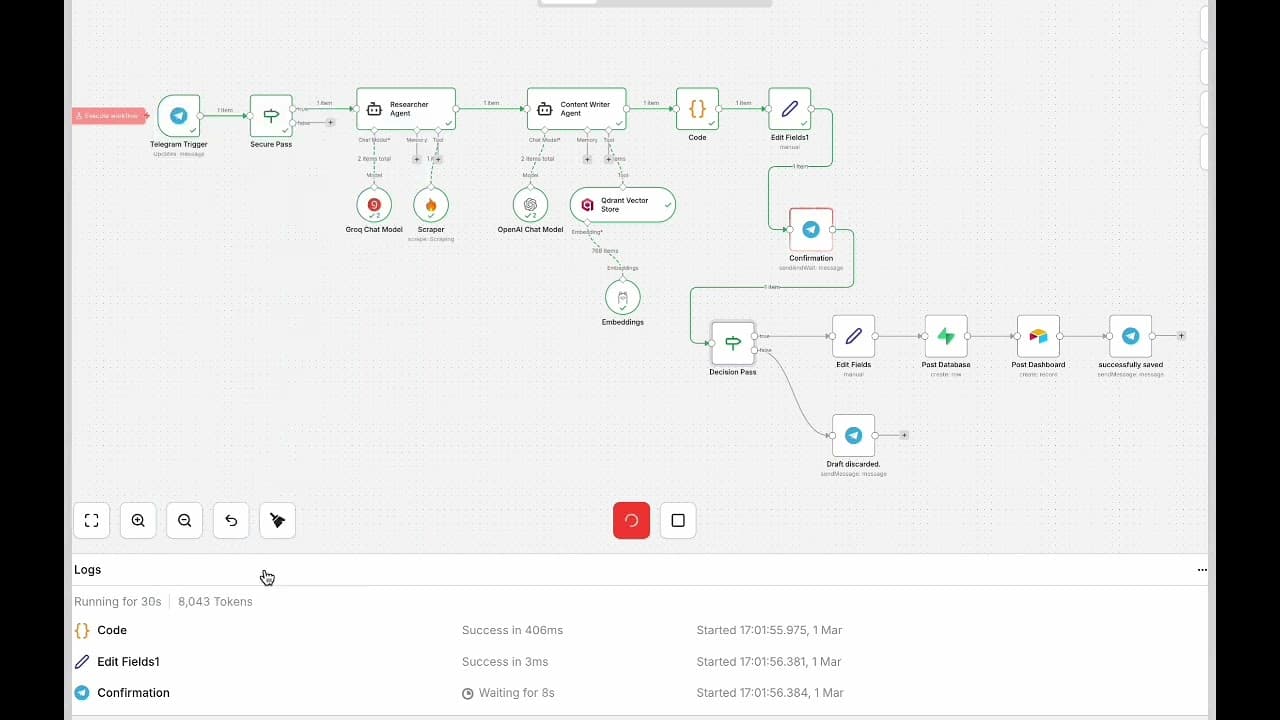
Task: Open the Post Database node
Action: pyautogui.click(x=946, y=336)
